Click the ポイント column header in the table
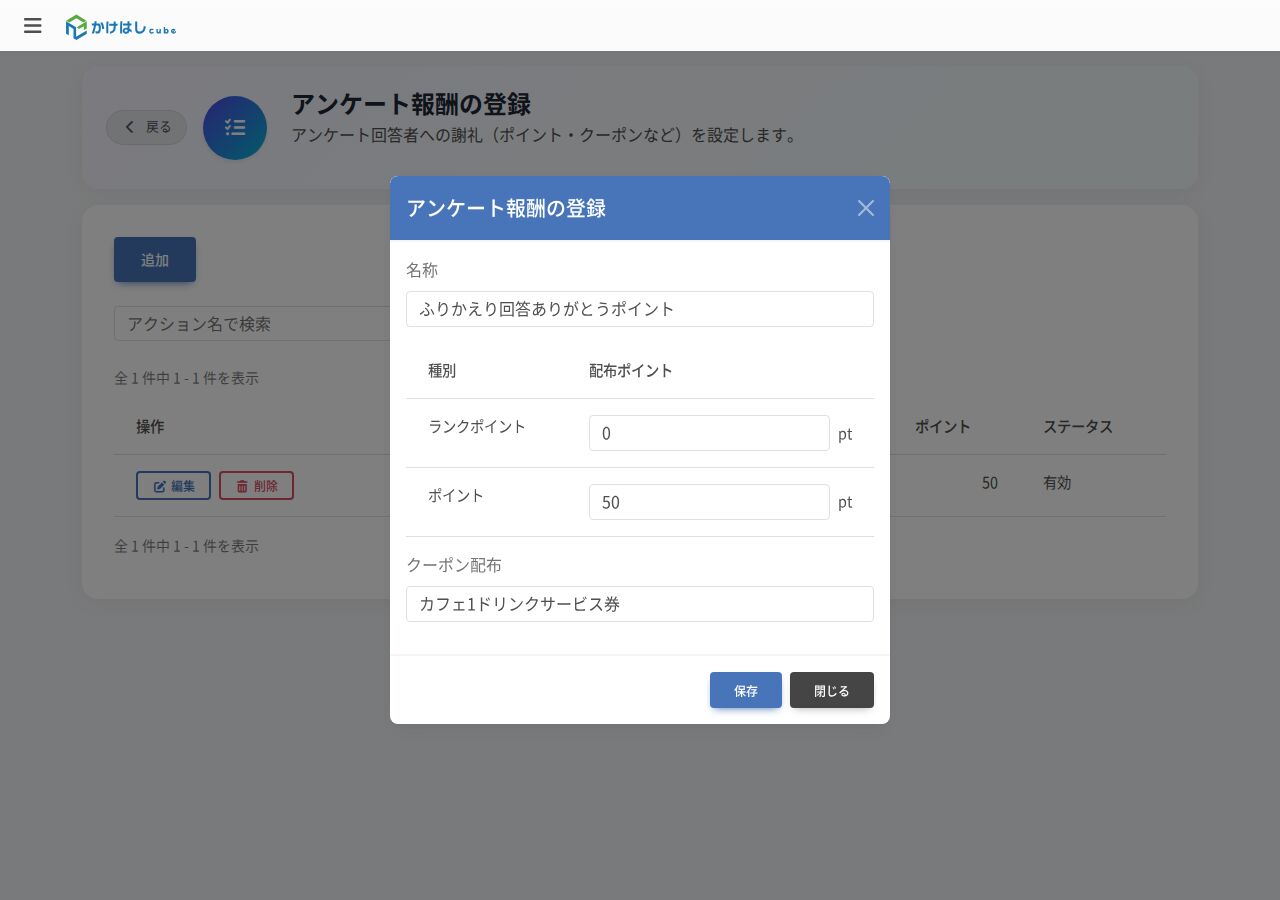 [x=943, y=427]
